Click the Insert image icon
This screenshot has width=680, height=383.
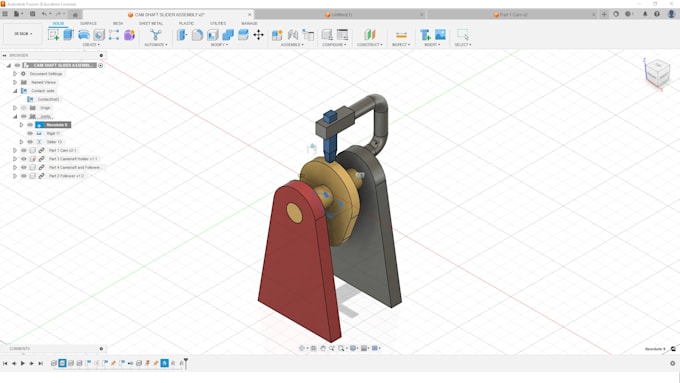click(x=440, y=35)
